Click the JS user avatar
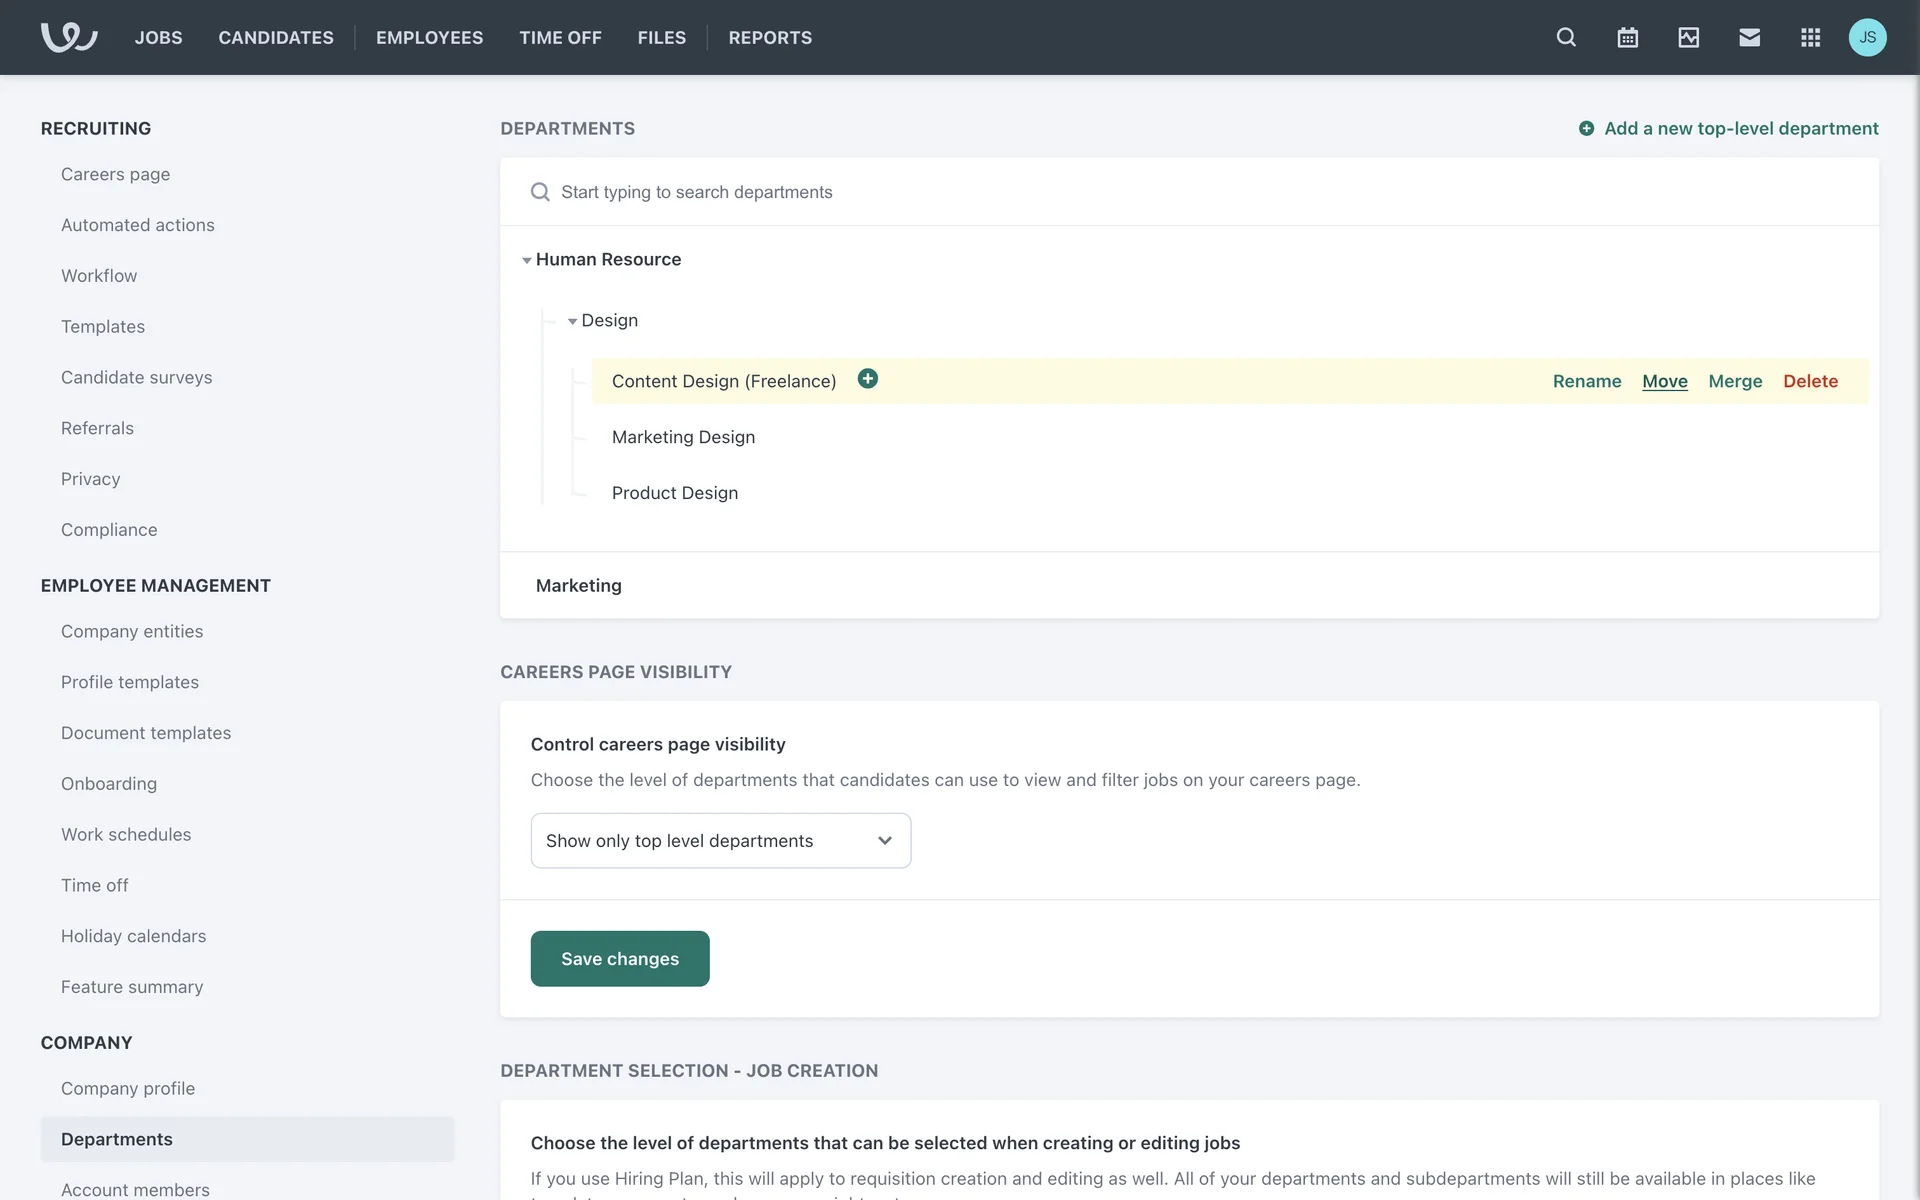Screen dimensions: 1920x1200 click(x=1867, y=37)
